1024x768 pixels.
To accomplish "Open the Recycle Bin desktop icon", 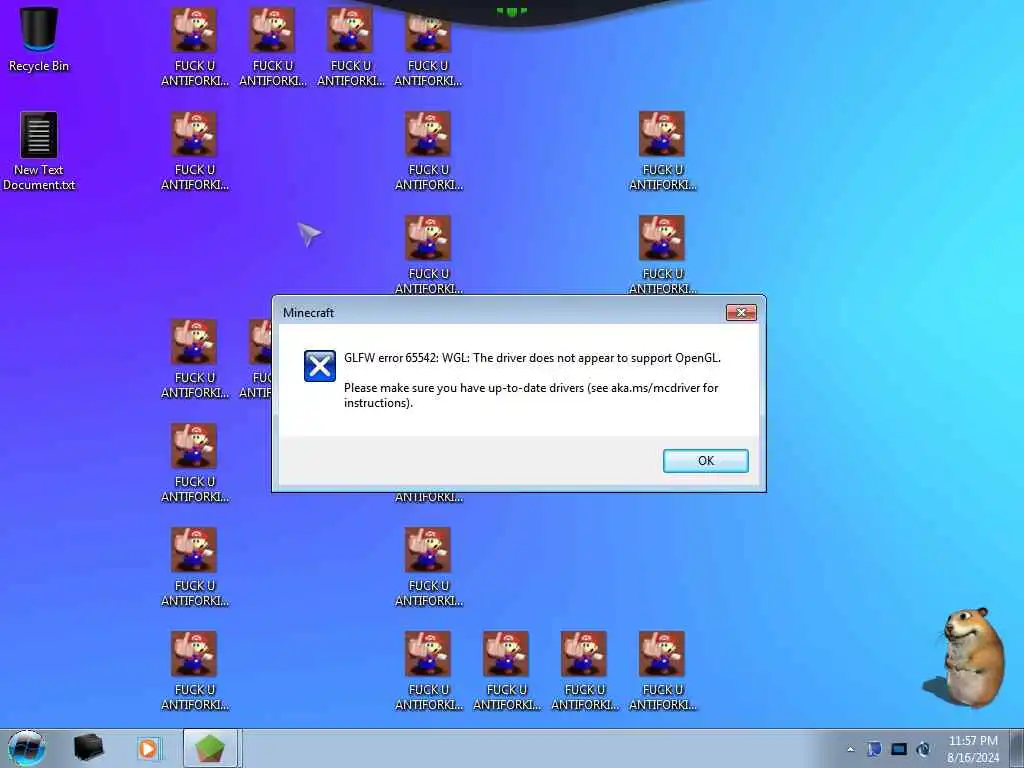I will (x=39, y=39).
